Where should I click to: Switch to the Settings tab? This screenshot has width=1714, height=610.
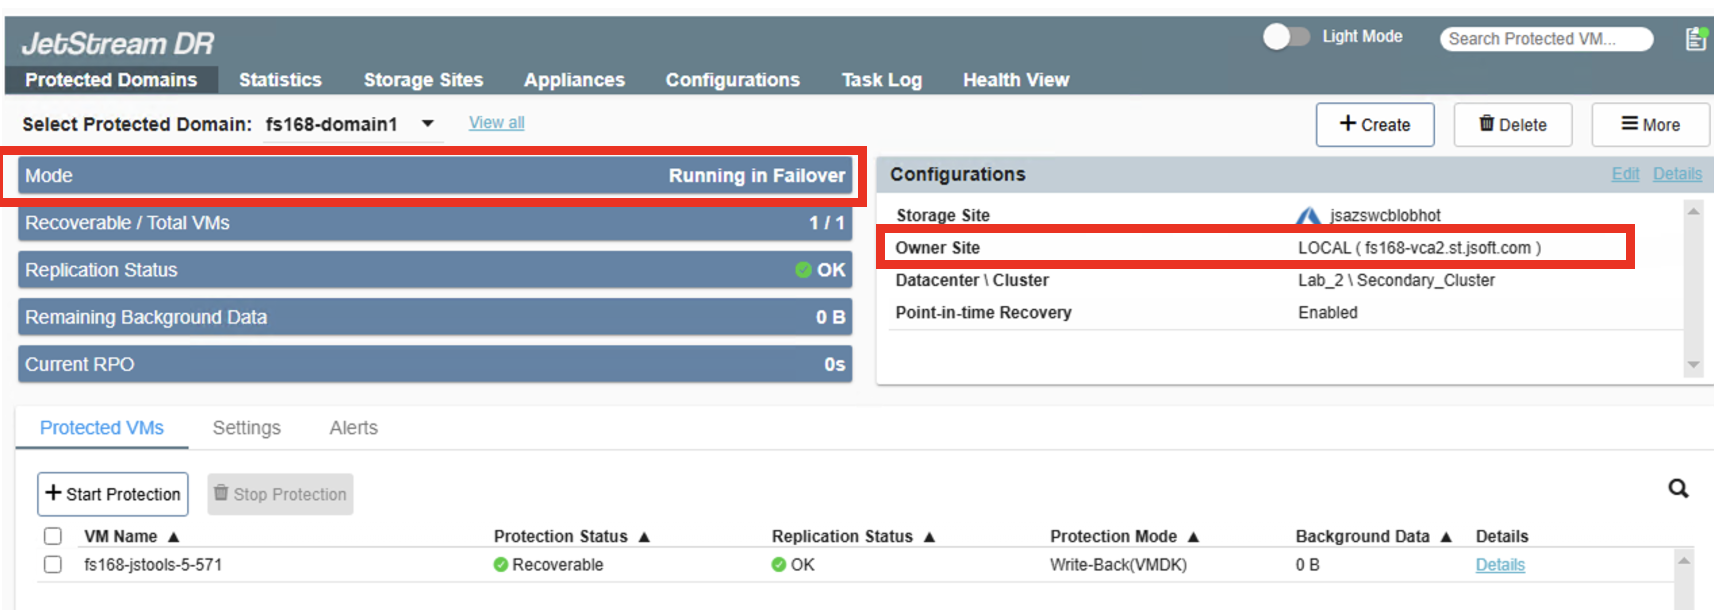click(246, 428)
